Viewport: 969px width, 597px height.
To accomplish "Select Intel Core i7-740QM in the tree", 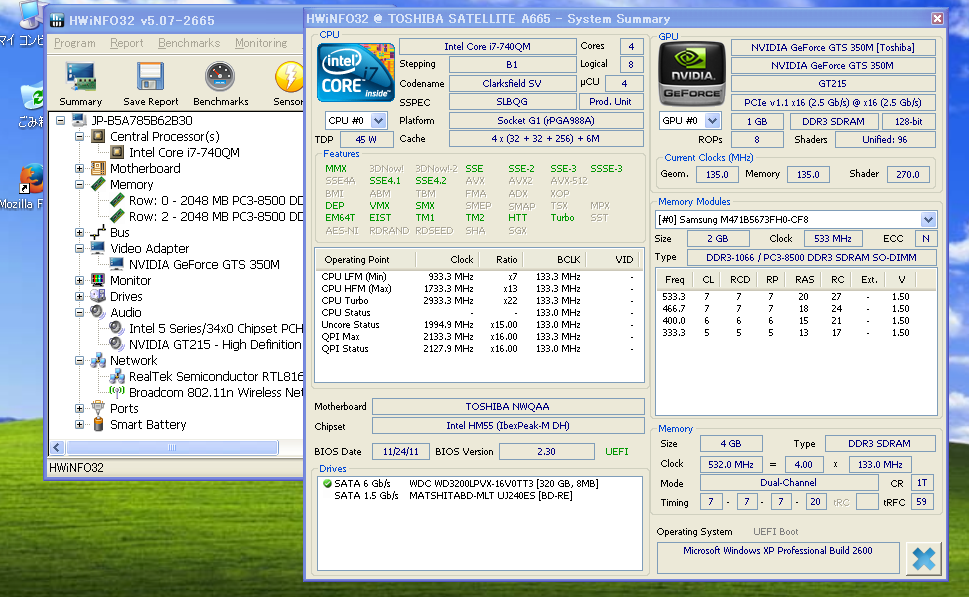I will 184,153.
